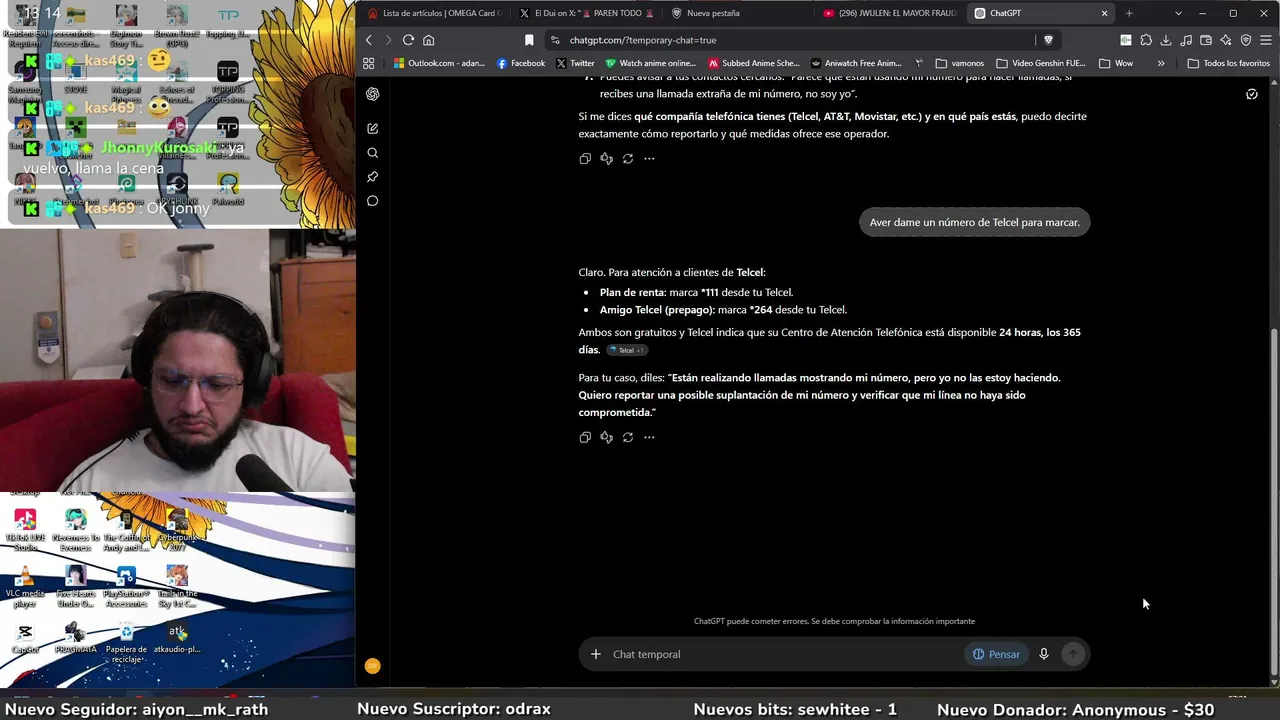
Task: Switch to the El Dui on X tab
Action: click(x=586, y=13)
